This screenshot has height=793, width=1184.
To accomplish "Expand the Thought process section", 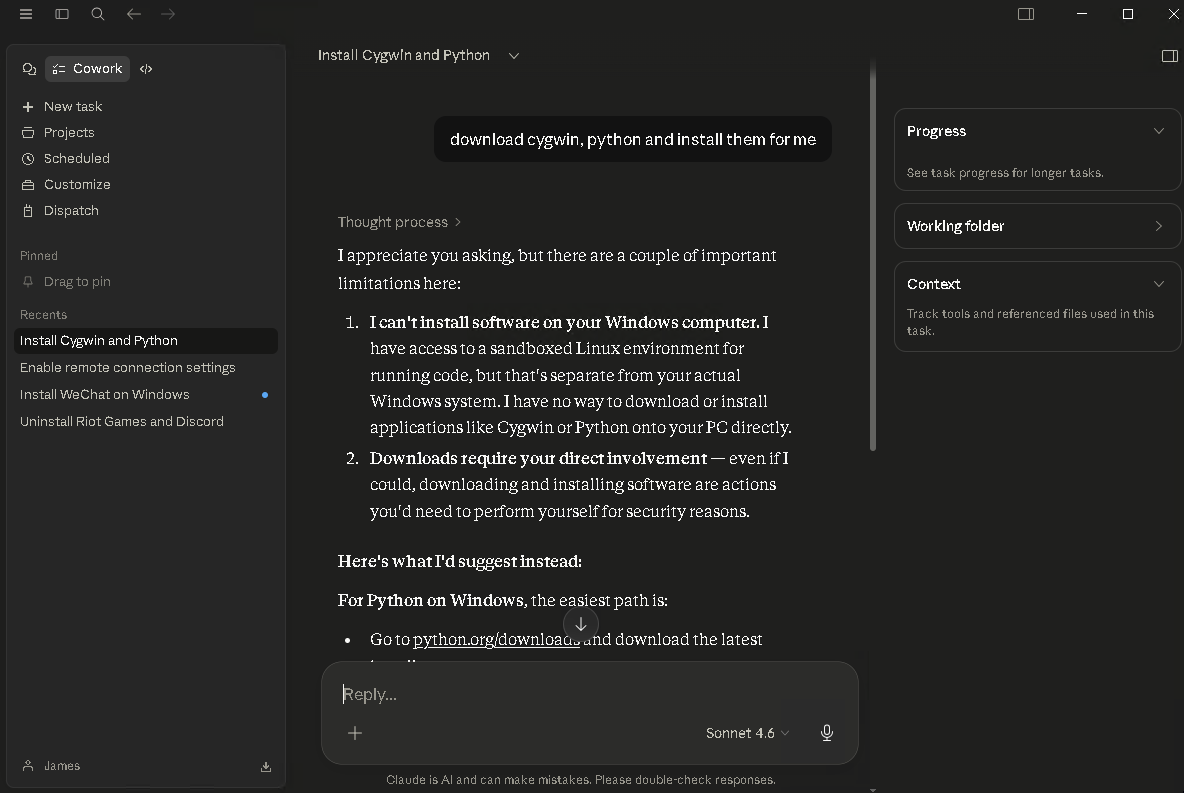I will click(x=399, y=222).
